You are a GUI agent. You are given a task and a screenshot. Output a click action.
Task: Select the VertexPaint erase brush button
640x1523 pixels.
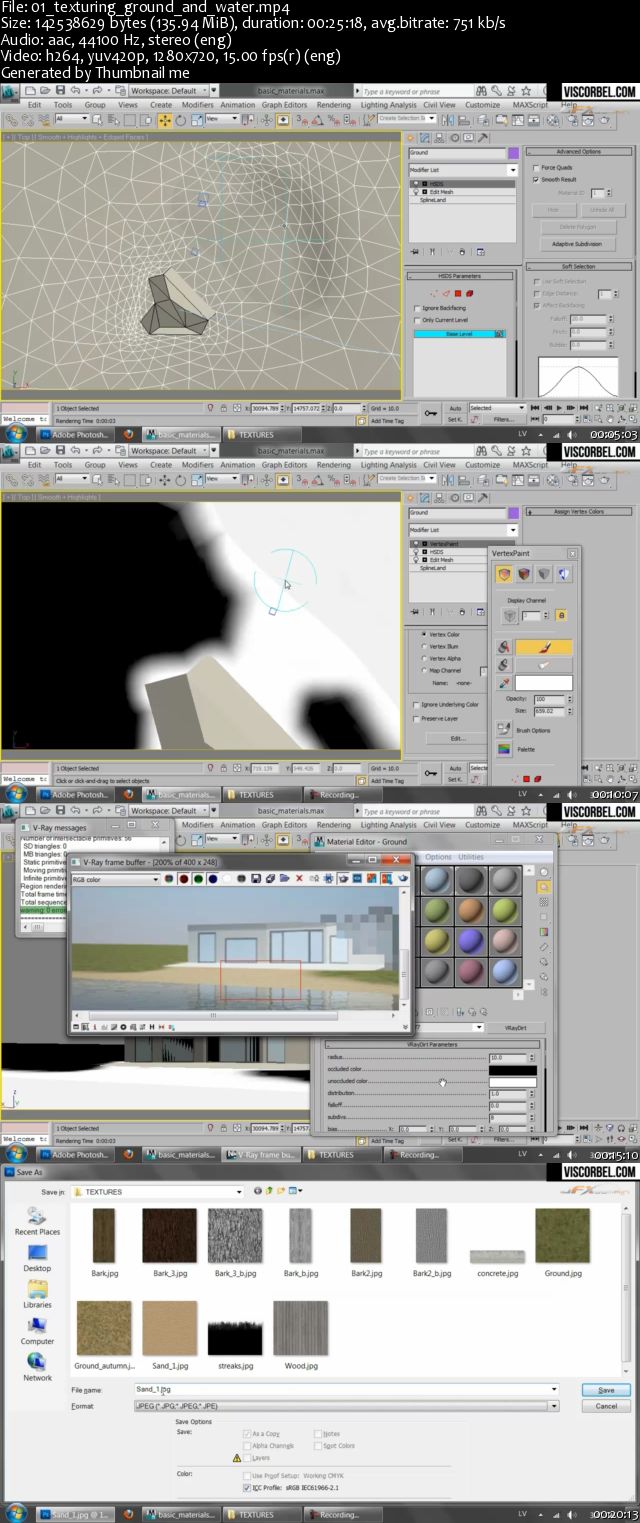click(544, 665)
